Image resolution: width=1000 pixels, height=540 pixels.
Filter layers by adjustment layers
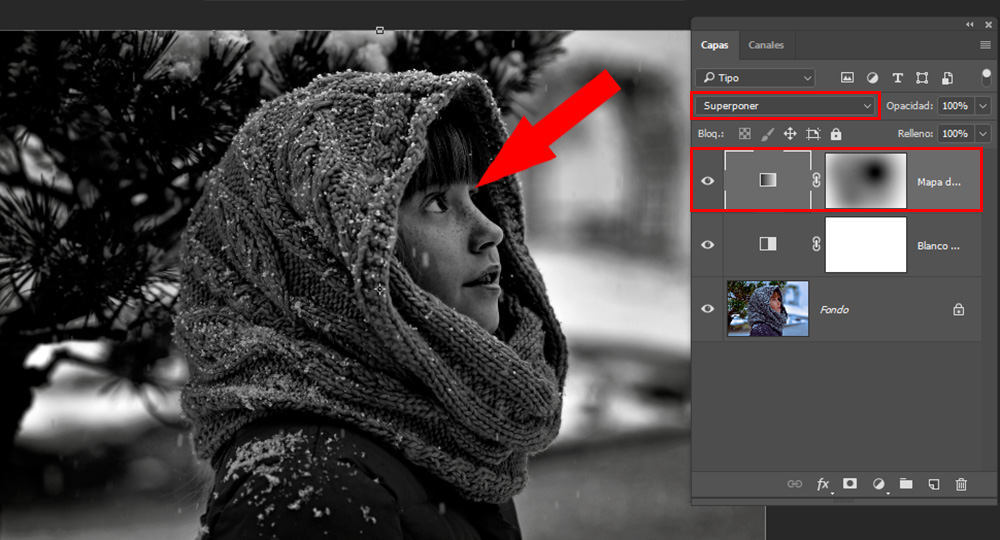pyautogui.click(x=872, y=78)
